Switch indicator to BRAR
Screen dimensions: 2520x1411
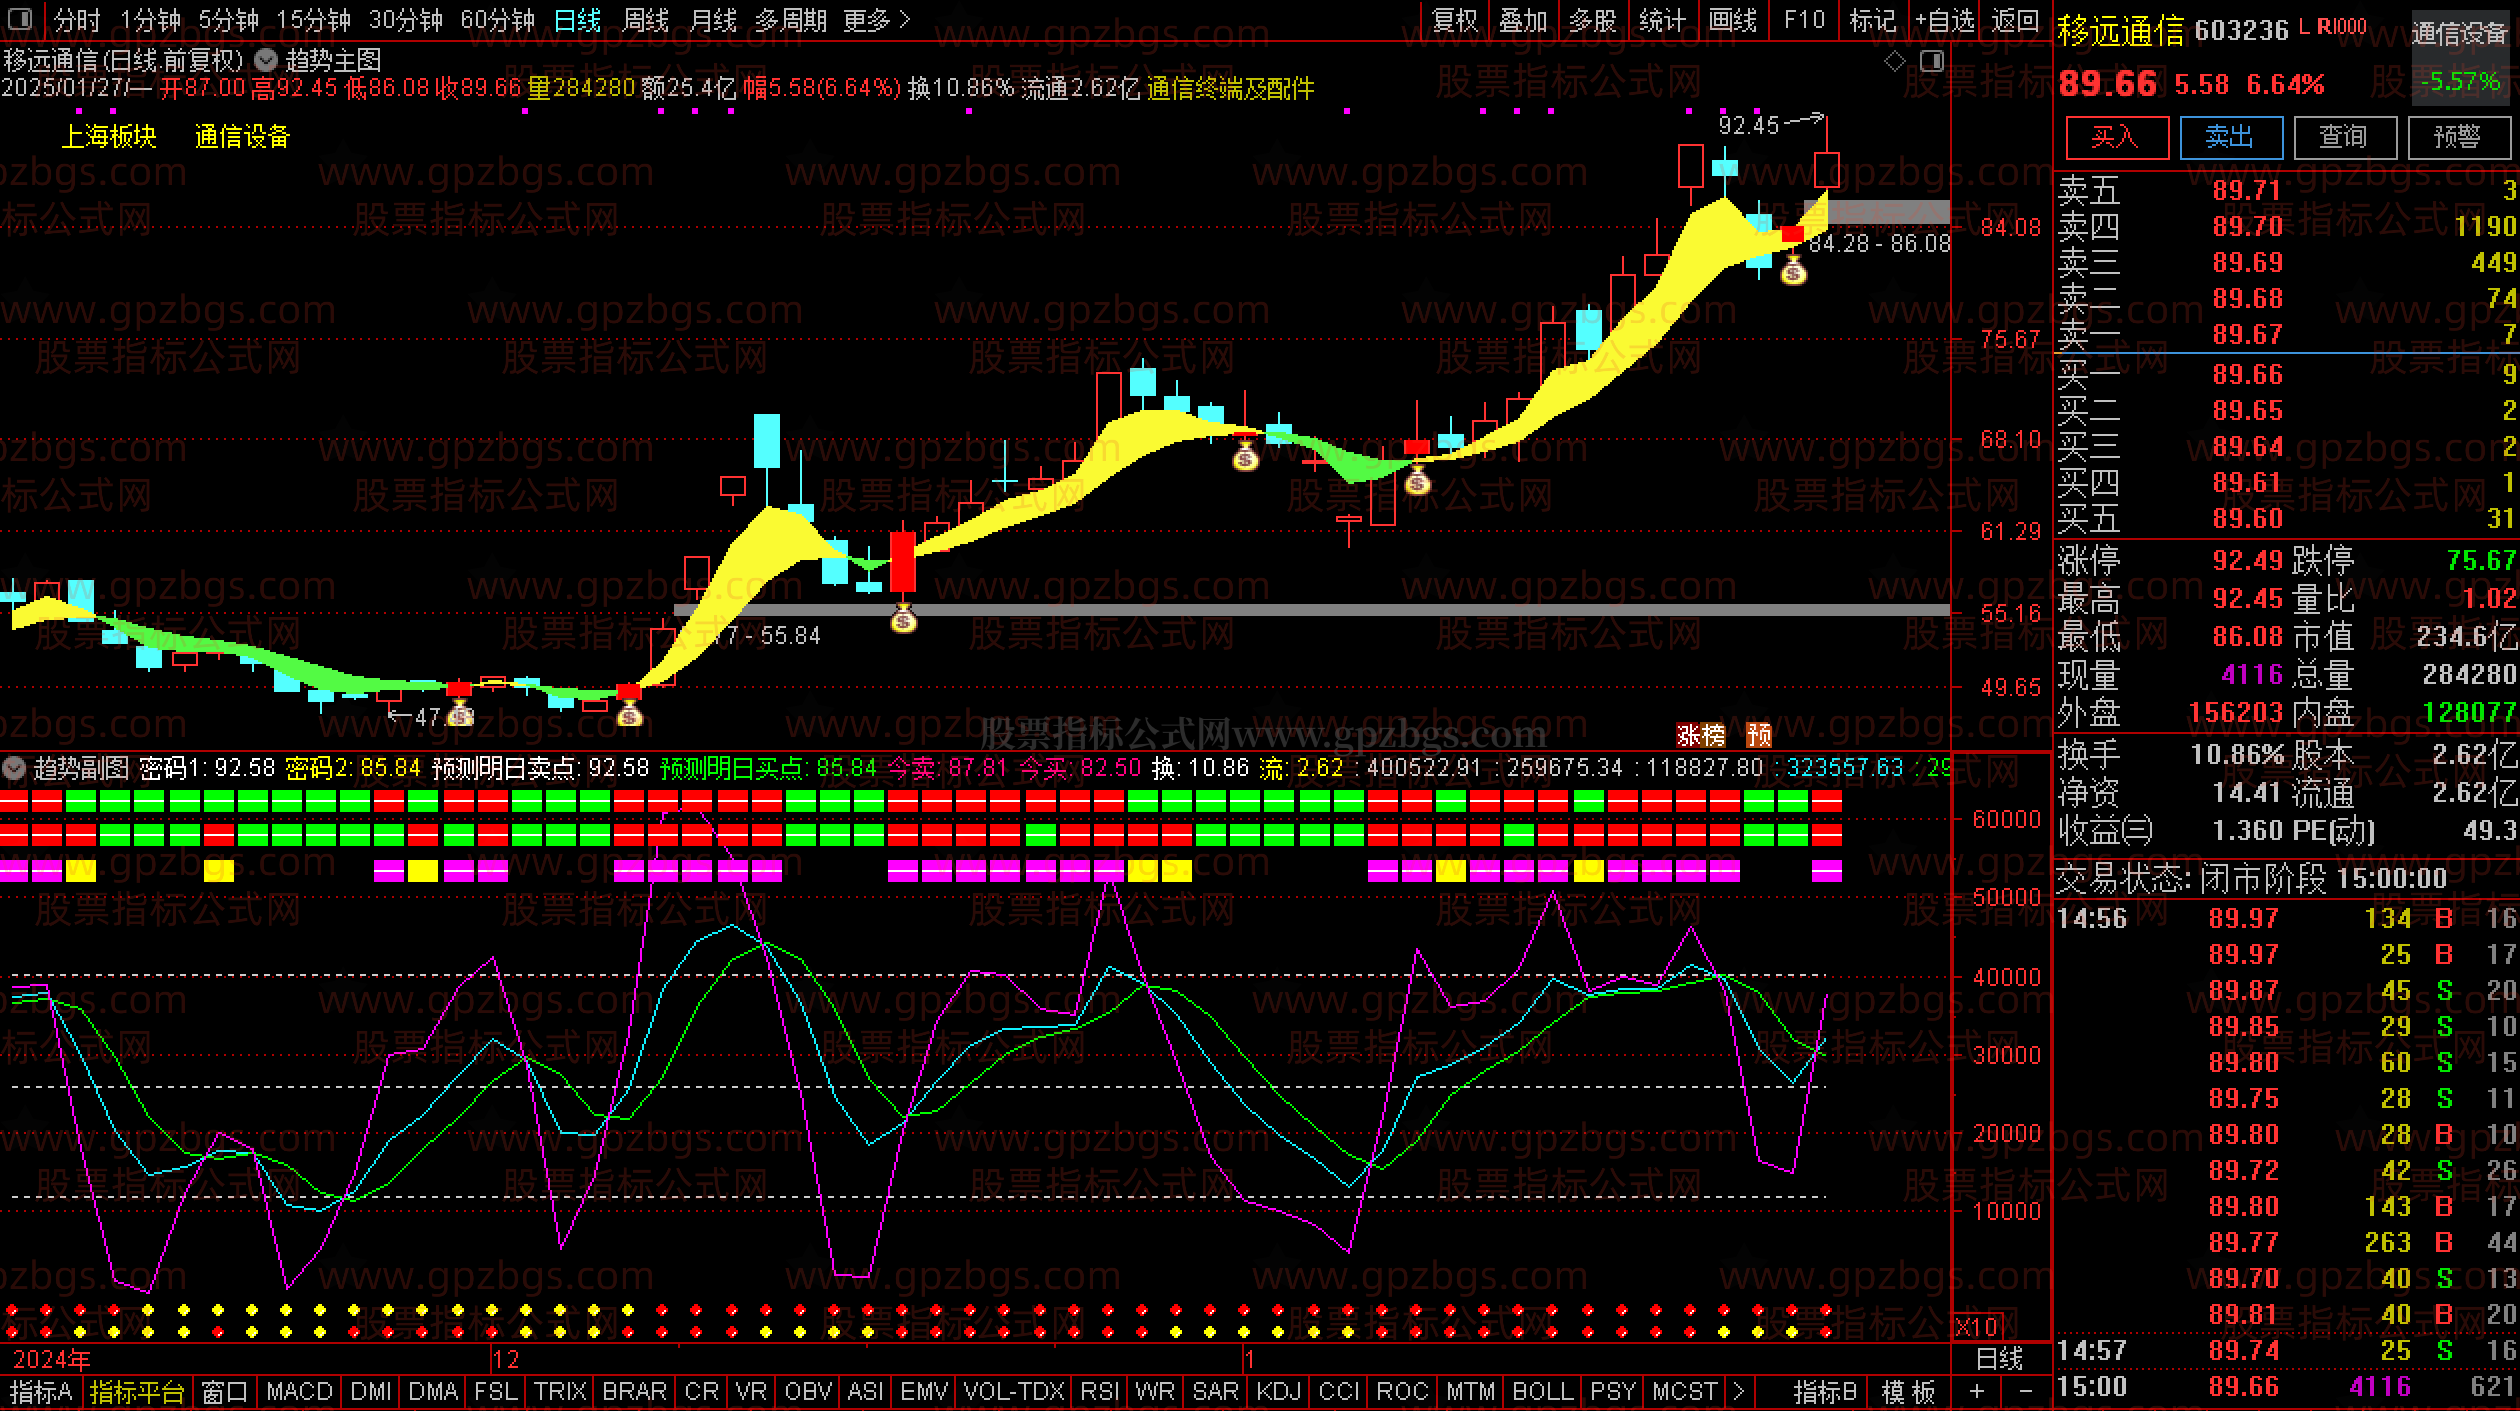pos(634,1391)
